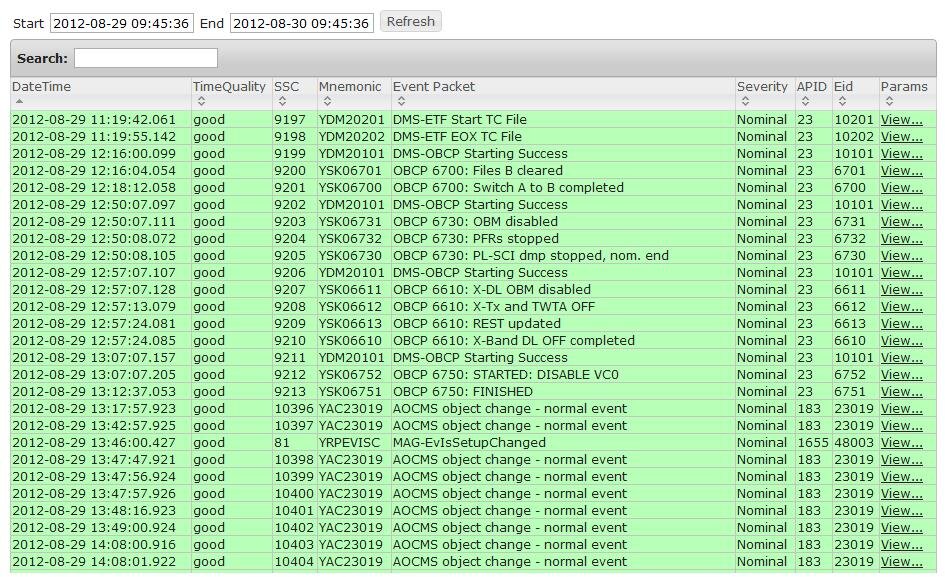
Task: View params for SSC 10396 event
Action: [902, 408]
